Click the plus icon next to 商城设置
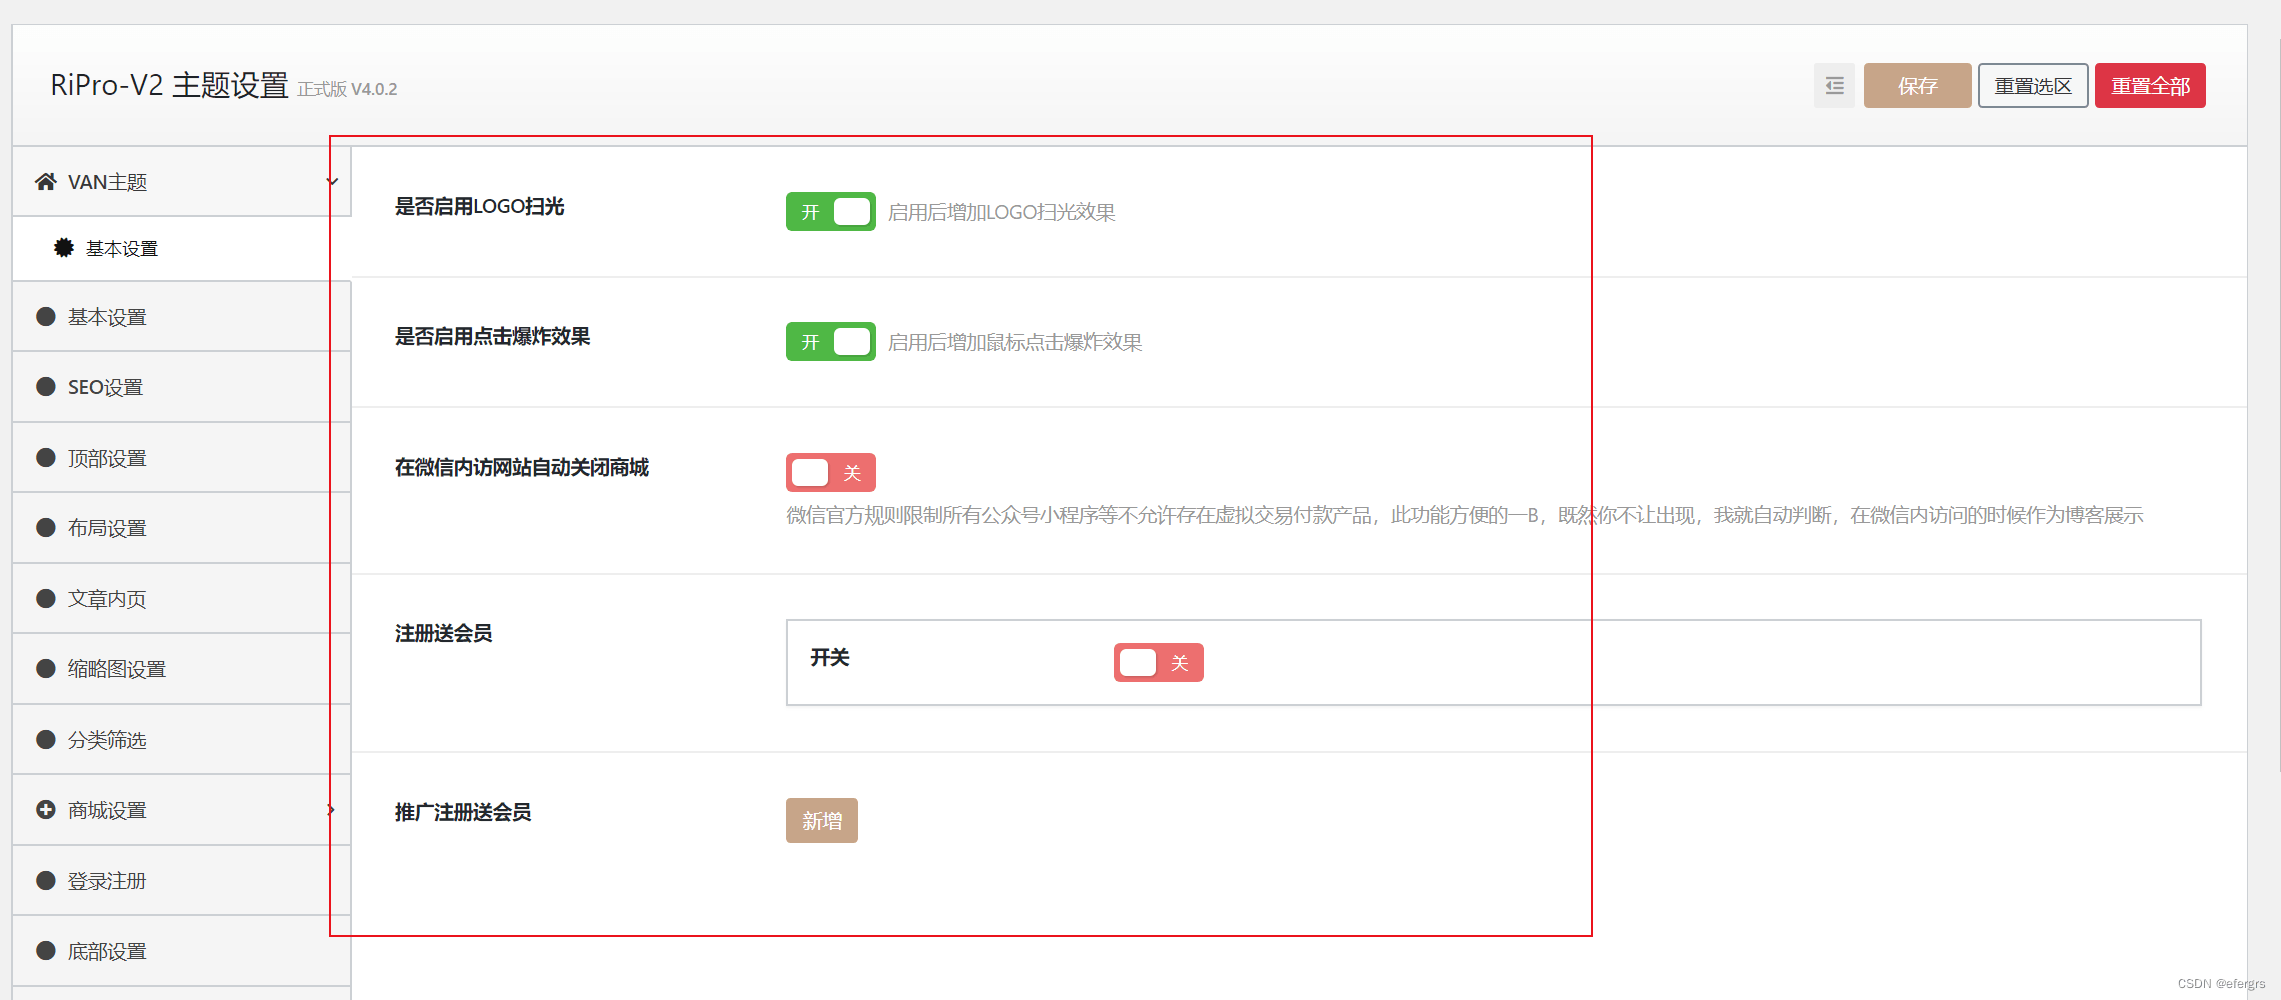The height and width of the screenshot is (1000, 2281). click(44, 810)
